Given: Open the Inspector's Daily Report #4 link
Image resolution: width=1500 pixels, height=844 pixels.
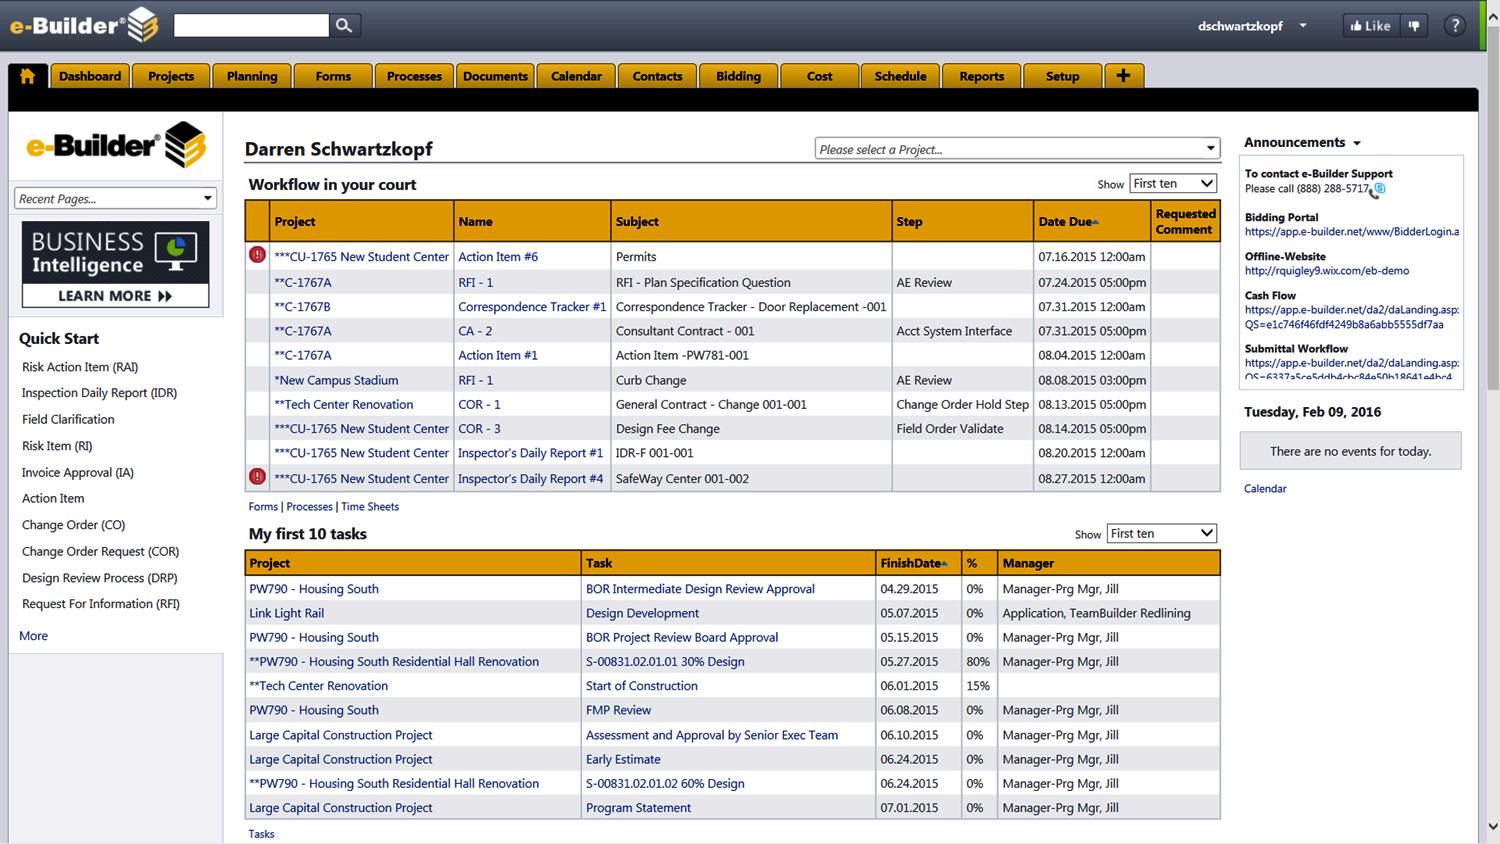Looking at the screenshot, I should tap(530, 479).
